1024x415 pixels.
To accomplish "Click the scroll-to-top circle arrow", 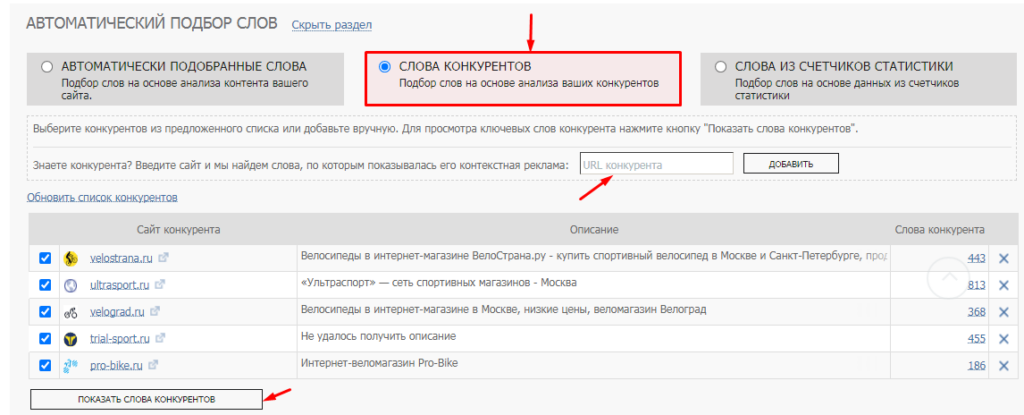I will (949, 278).
